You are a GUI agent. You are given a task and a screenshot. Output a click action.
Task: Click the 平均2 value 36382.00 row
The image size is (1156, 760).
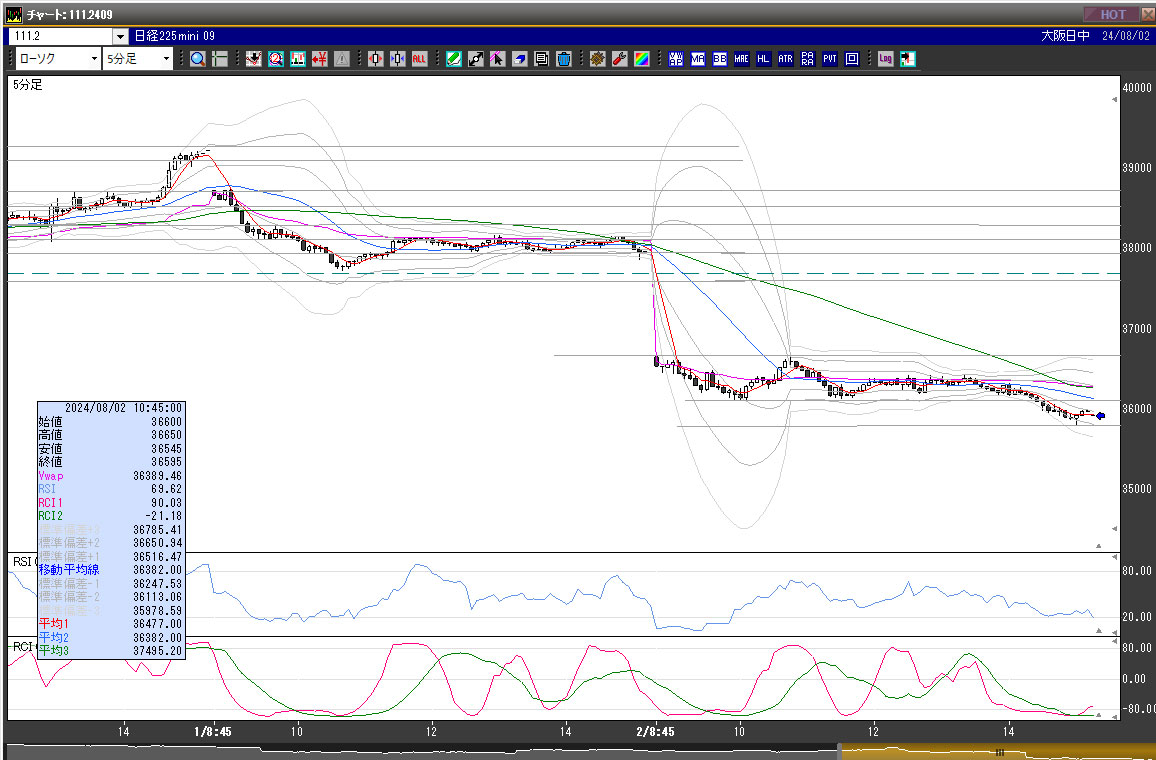tap(111, 638)
